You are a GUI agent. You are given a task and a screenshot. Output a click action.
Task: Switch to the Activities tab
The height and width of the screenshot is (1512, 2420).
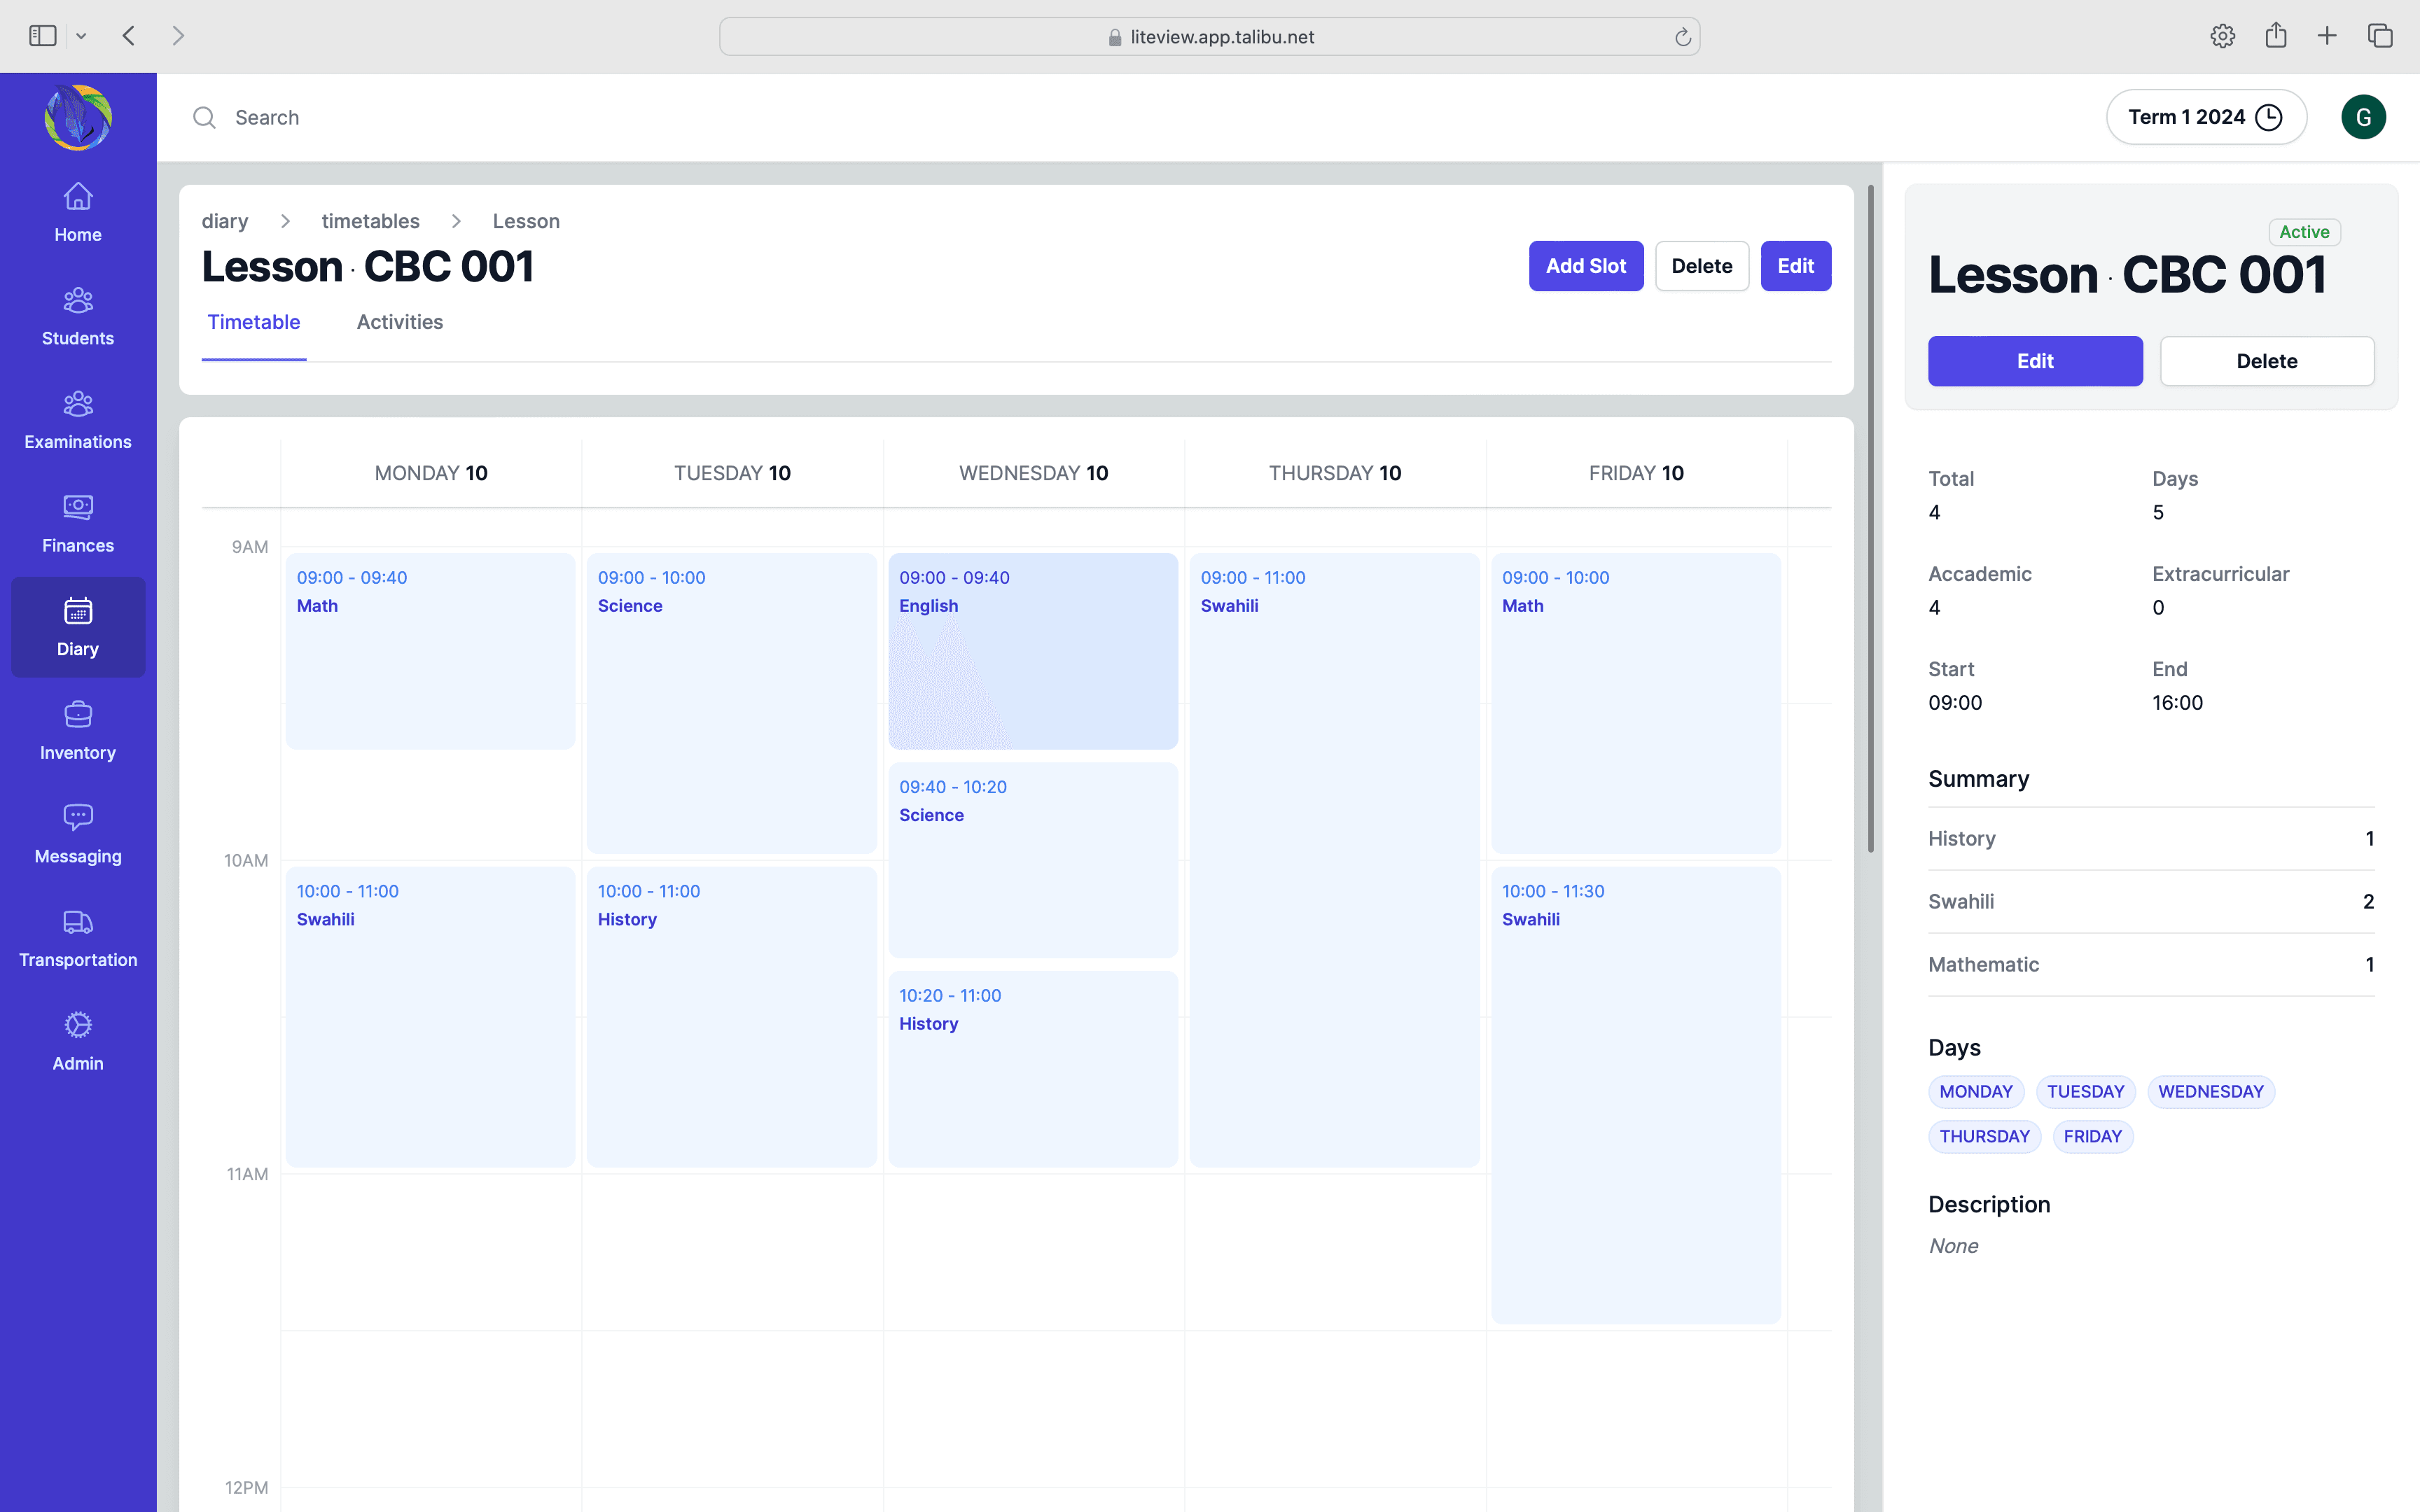[399, 322]
